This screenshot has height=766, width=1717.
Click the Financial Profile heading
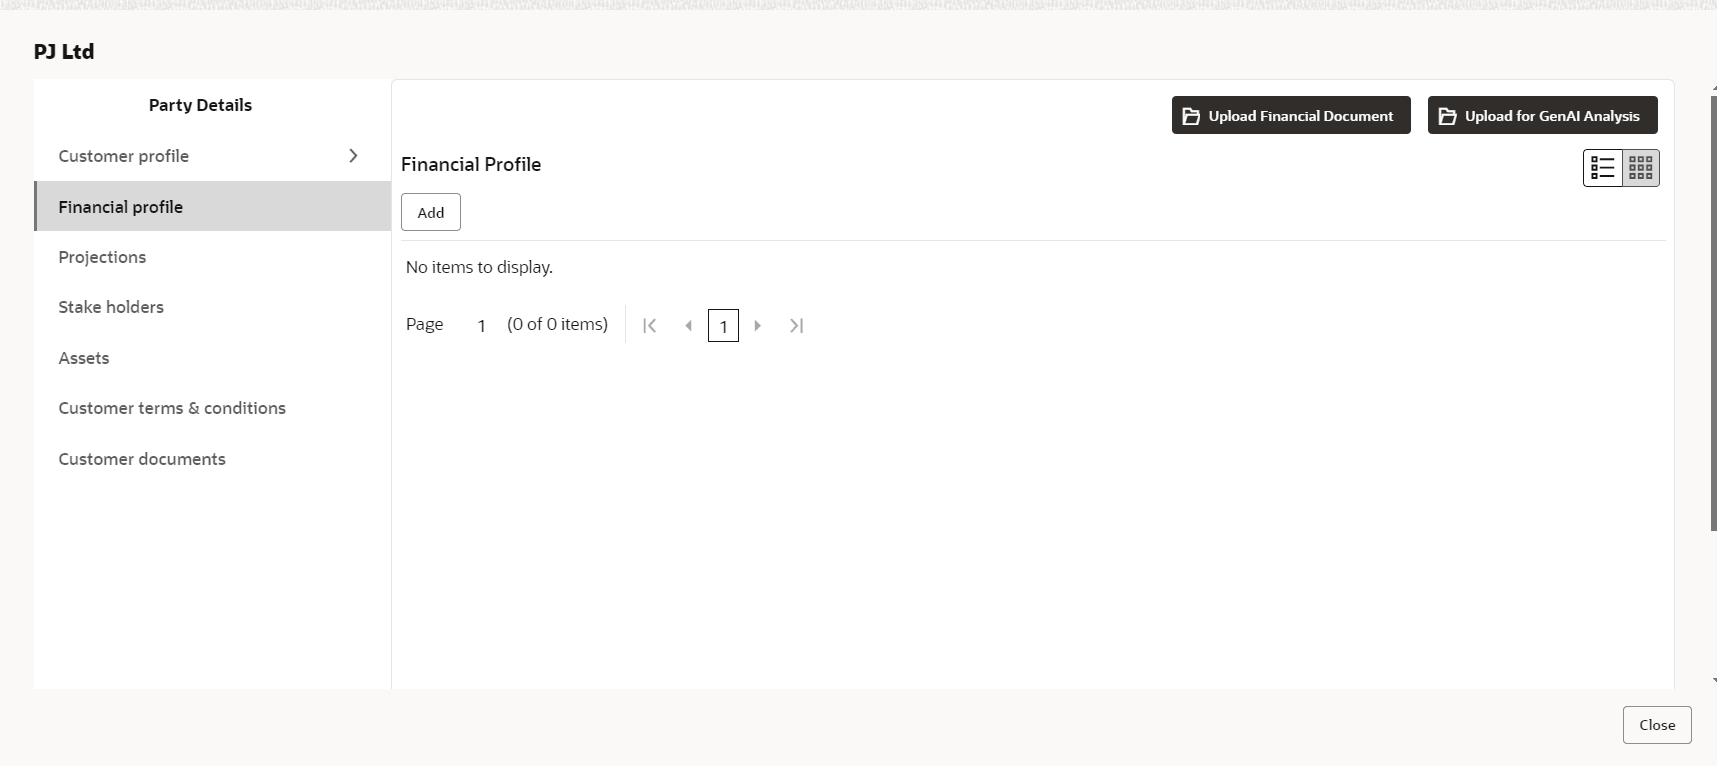471,164
